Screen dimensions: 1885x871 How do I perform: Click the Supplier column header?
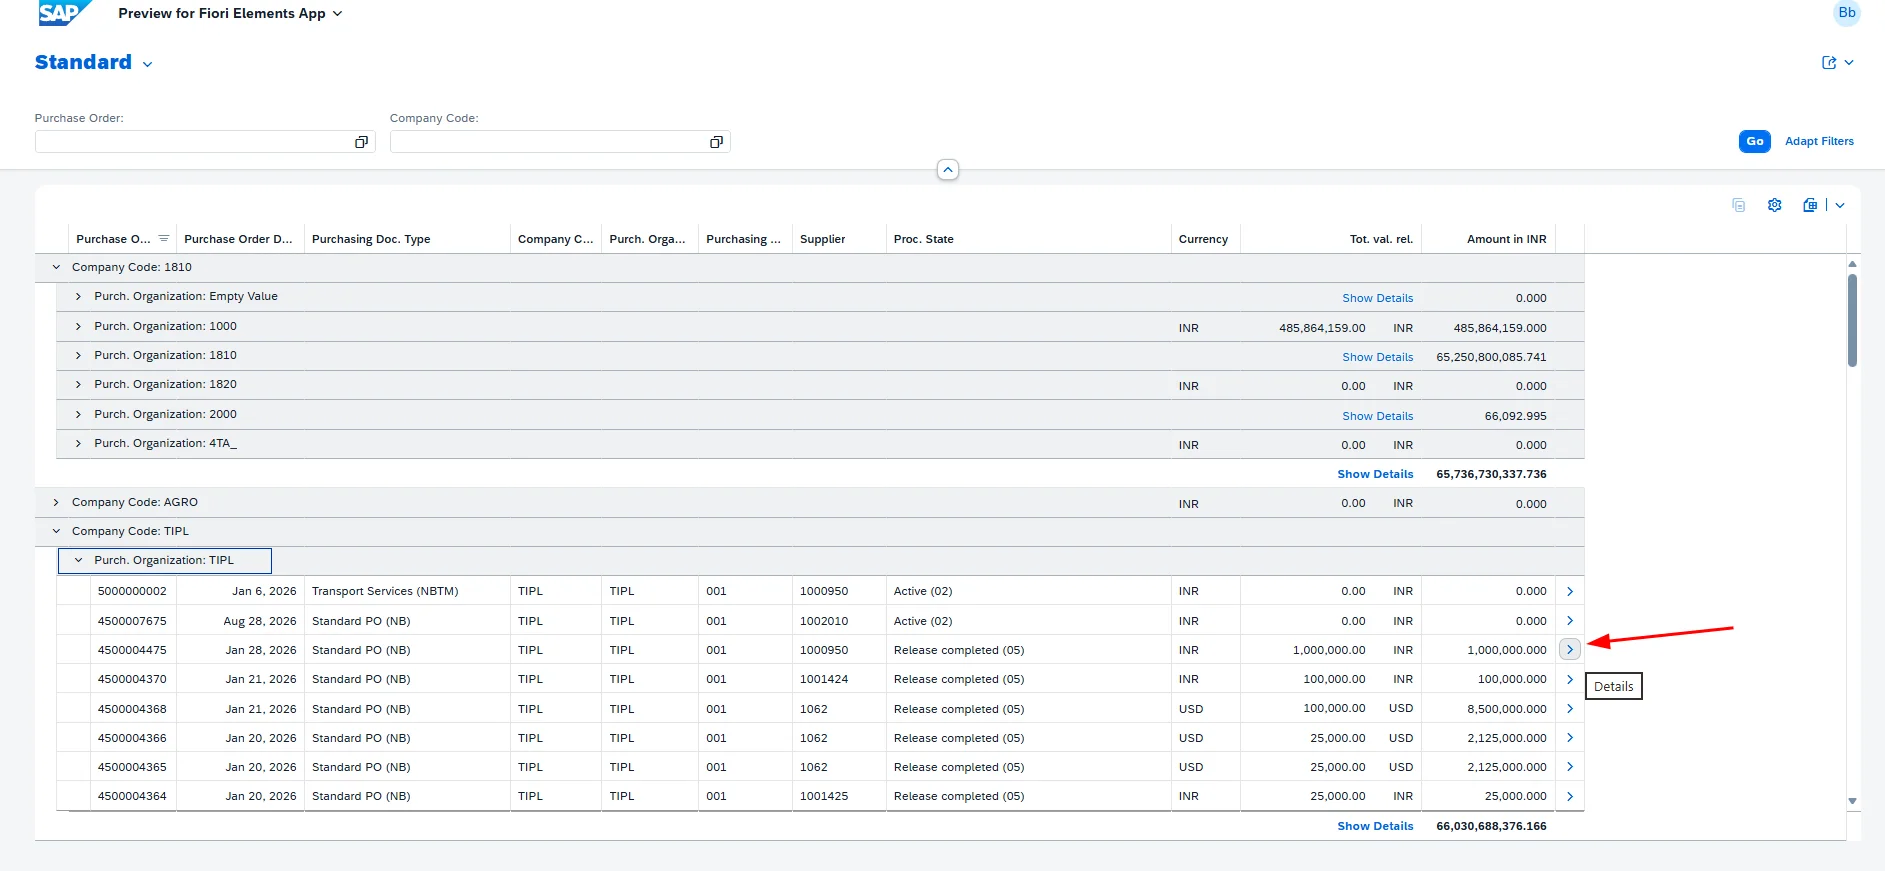(839, 239)
